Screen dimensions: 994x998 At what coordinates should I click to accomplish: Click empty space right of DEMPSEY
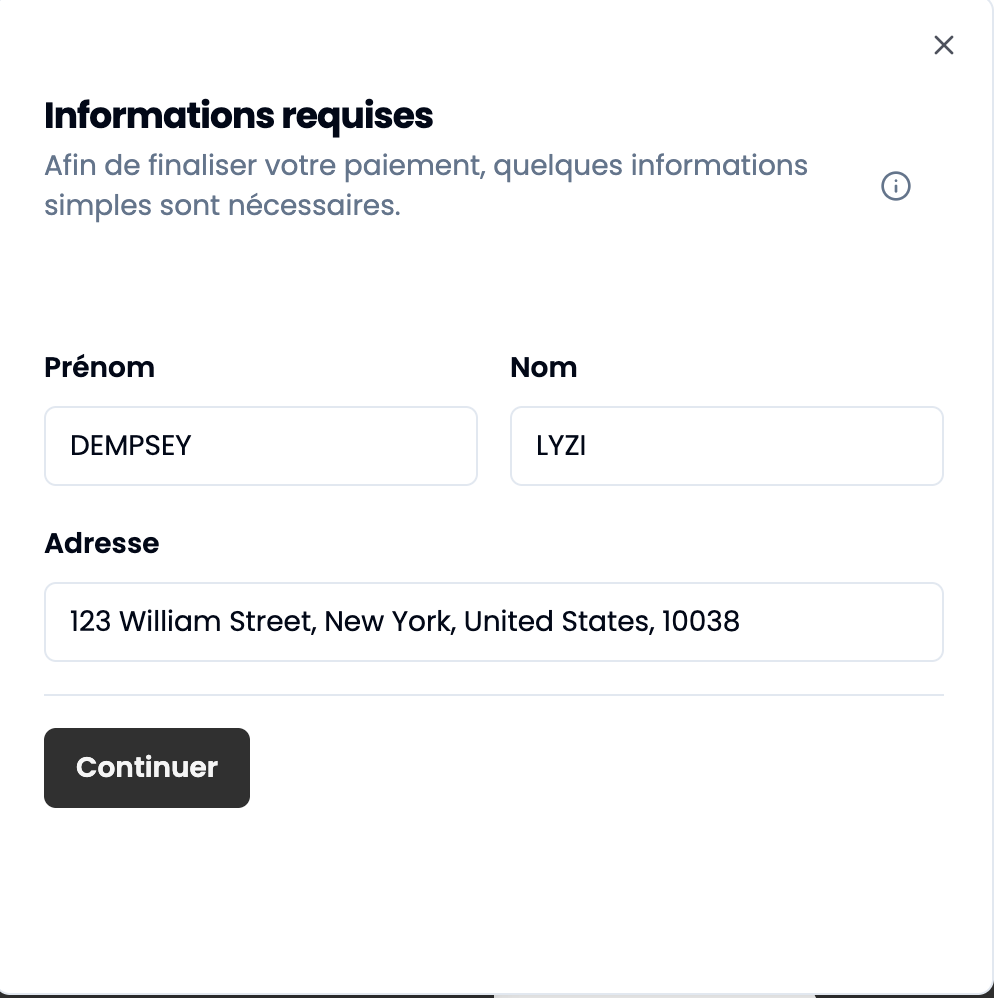[334, 446]
